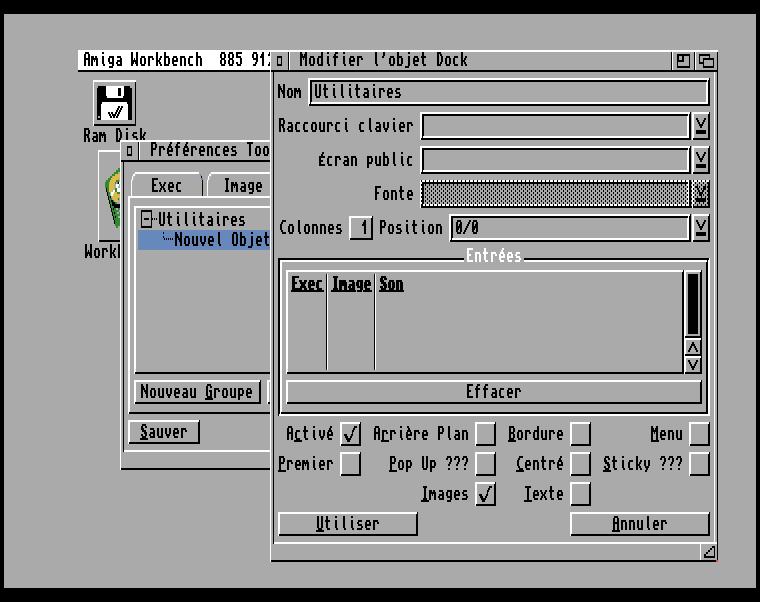
Task: Disable the Images checkbox
Action: click(x=485, y=494)
